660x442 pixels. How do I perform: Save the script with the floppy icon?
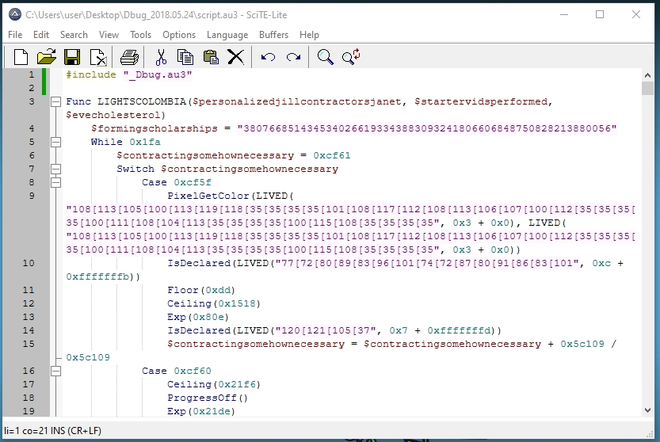pyautogui.click(x=72, y=57)
